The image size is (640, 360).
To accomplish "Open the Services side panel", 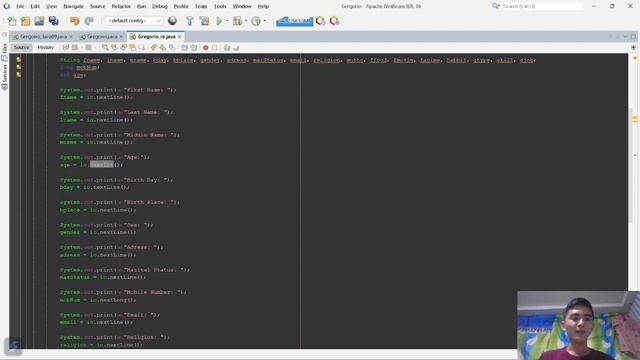I will [x=4, y=76].
